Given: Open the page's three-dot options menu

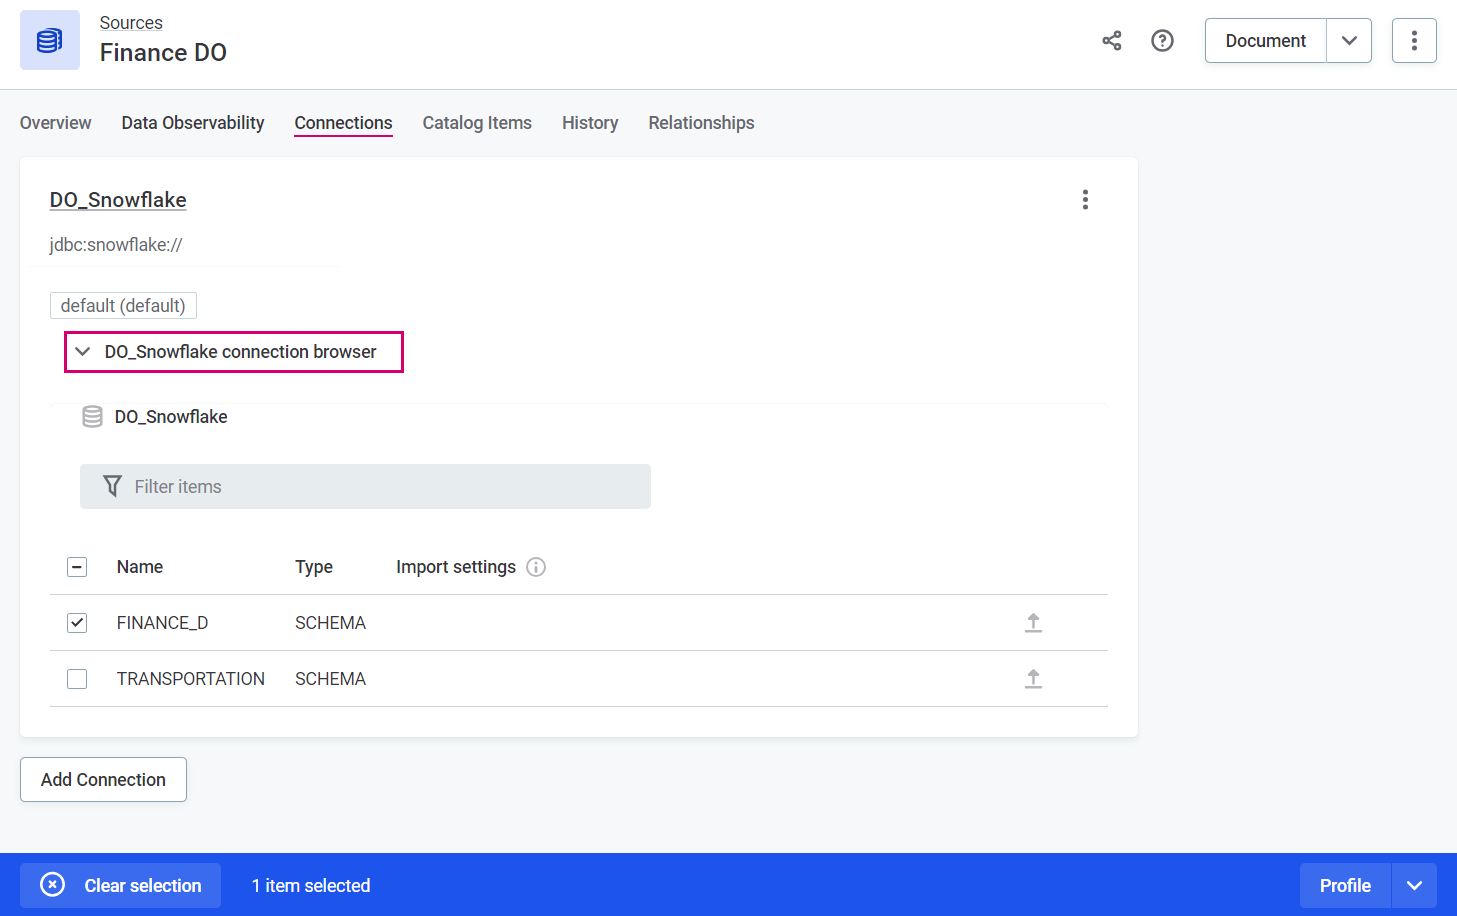Looking at the screenshot, I should point(1413,41).
